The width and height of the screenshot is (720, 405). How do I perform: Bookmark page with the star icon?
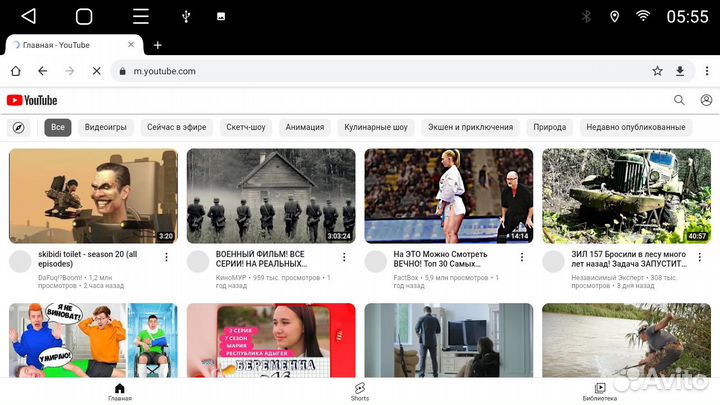pyautogui.click(x=657, y=71)
